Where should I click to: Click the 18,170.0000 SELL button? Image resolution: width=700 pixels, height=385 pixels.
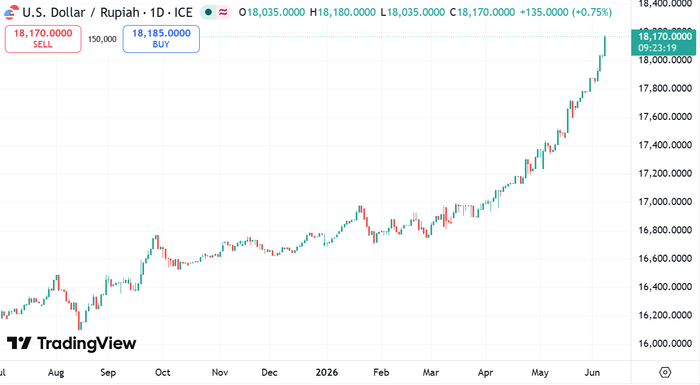pyautogui.click(x=43, y=39)
